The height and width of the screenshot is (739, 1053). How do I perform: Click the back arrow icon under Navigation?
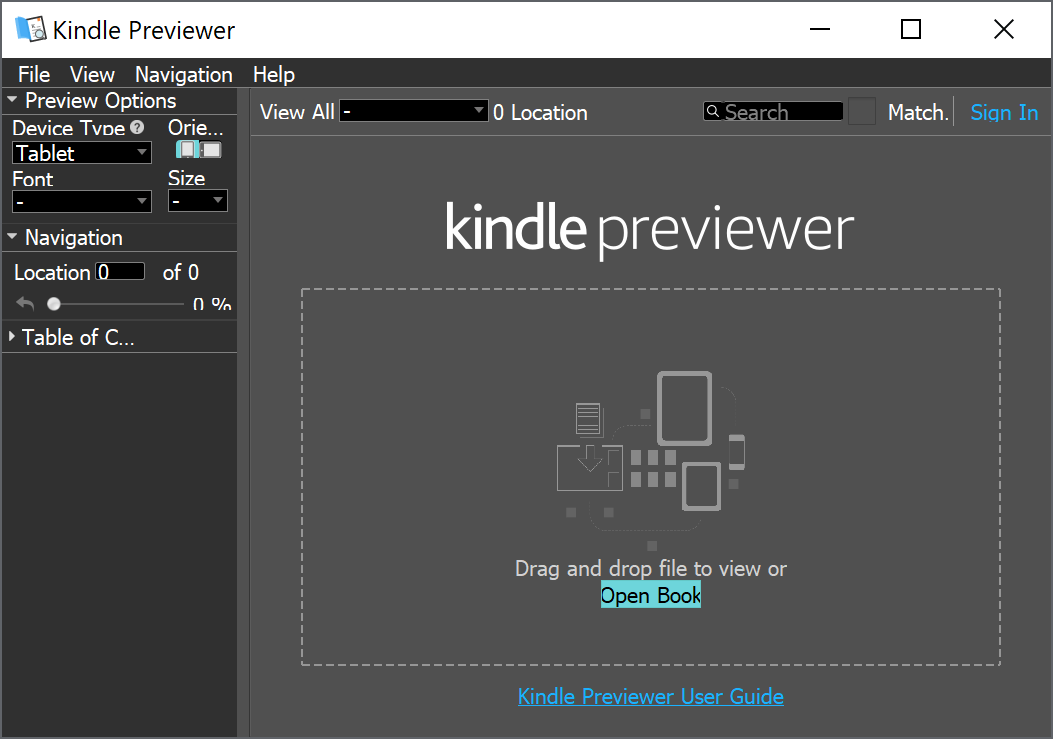point(26,304)
